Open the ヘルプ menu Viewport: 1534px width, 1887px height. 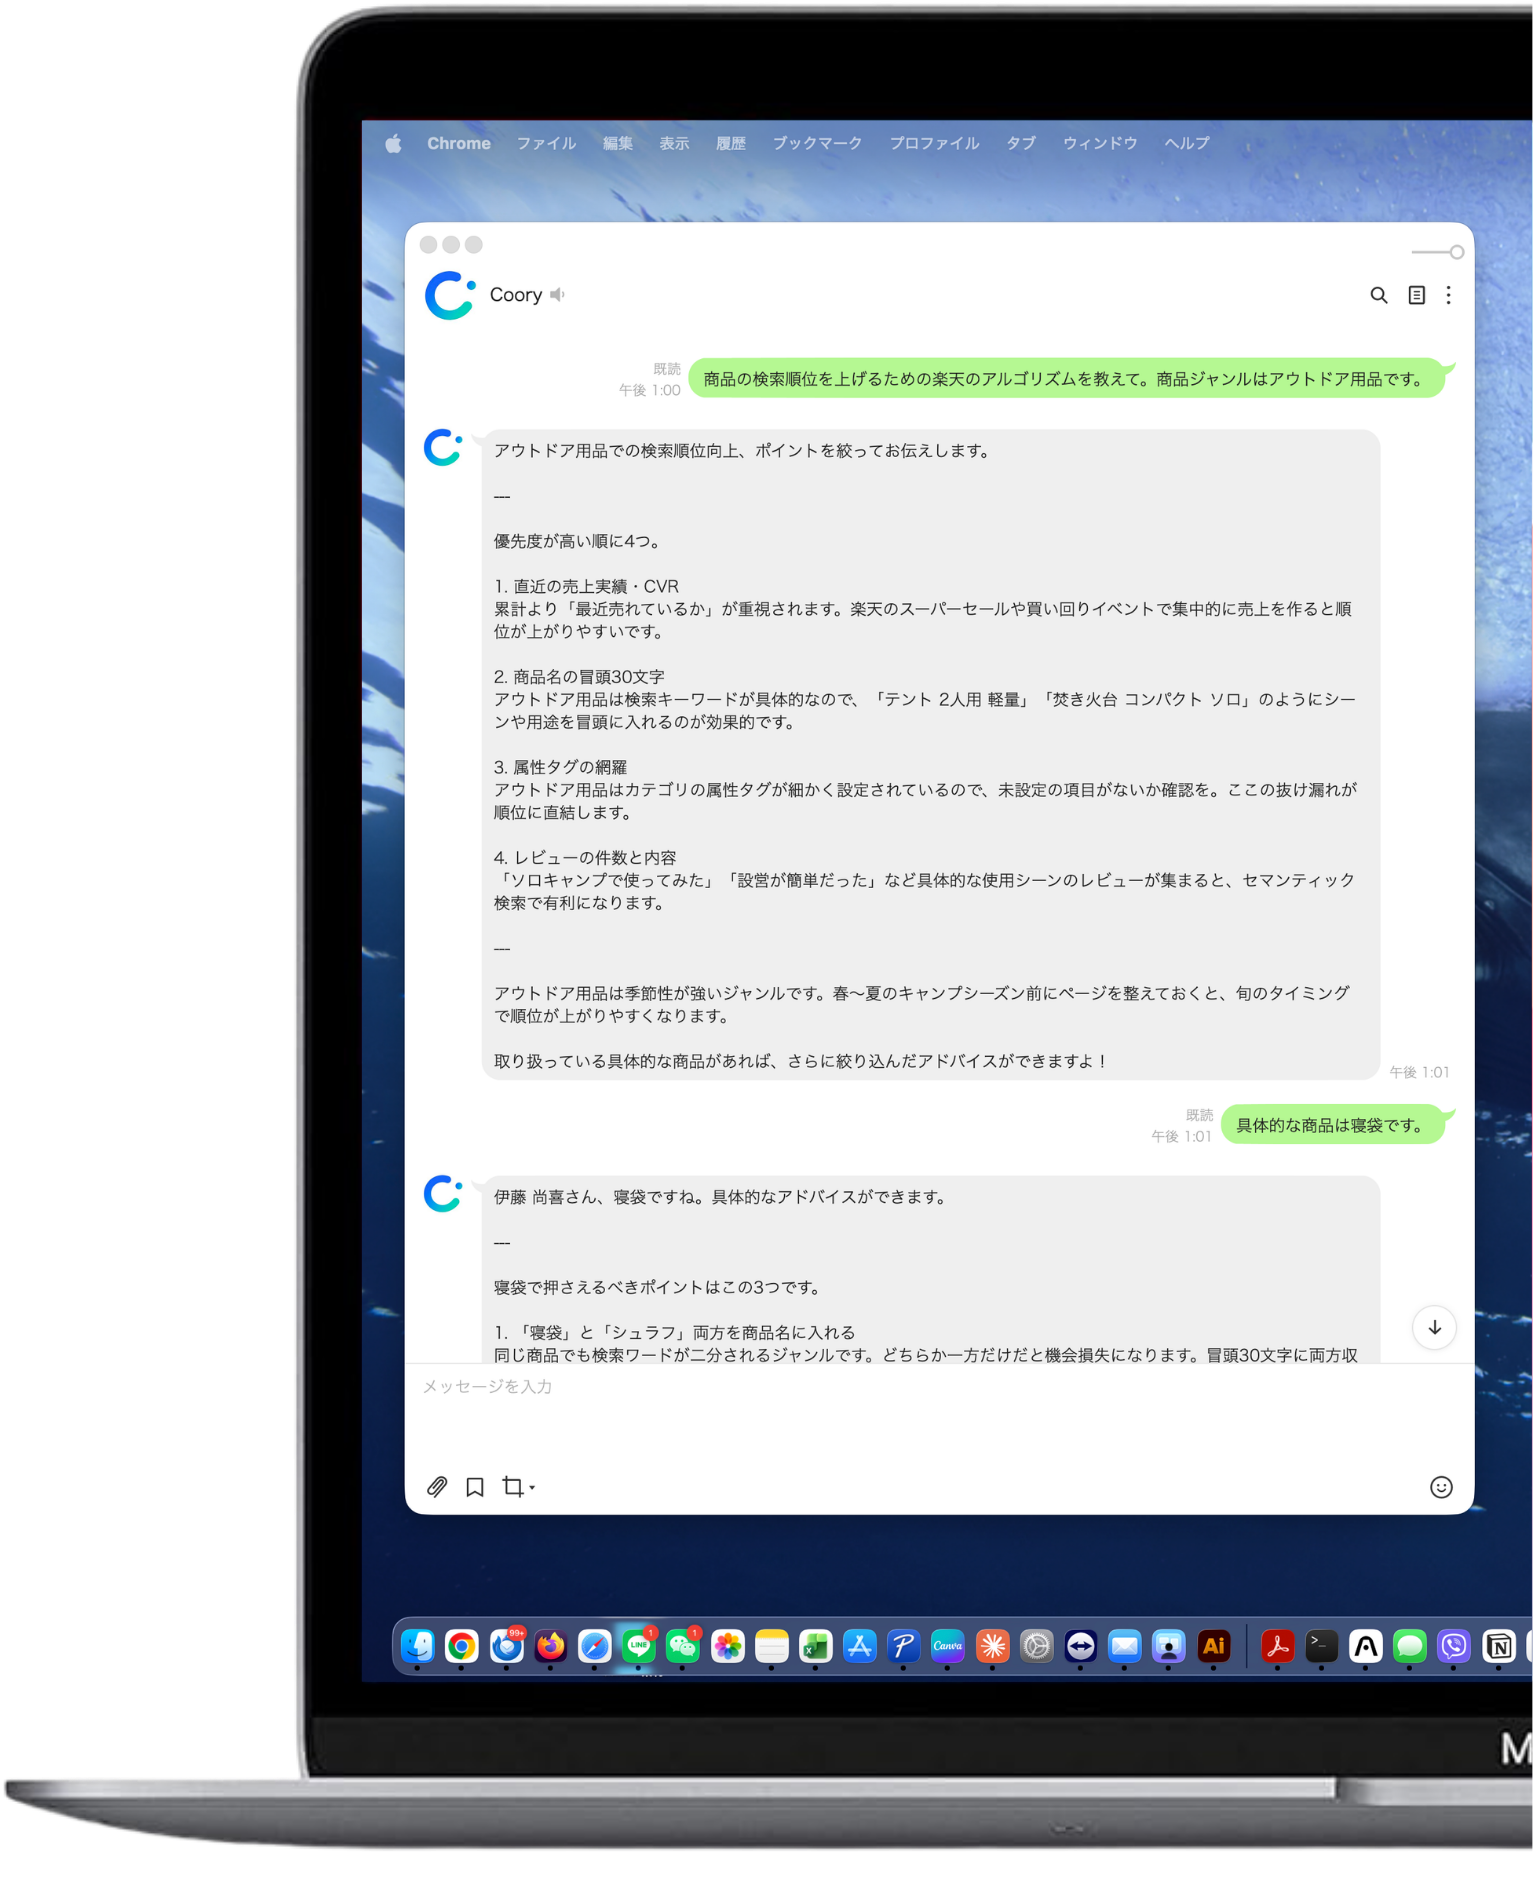1187,143
